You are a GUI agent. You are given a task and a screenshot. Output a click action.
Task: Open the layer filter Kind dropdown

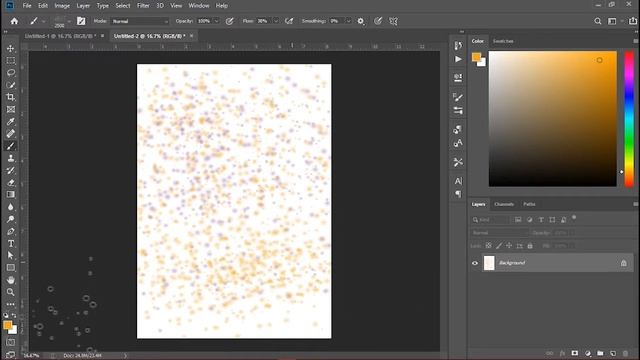(491, 220)
